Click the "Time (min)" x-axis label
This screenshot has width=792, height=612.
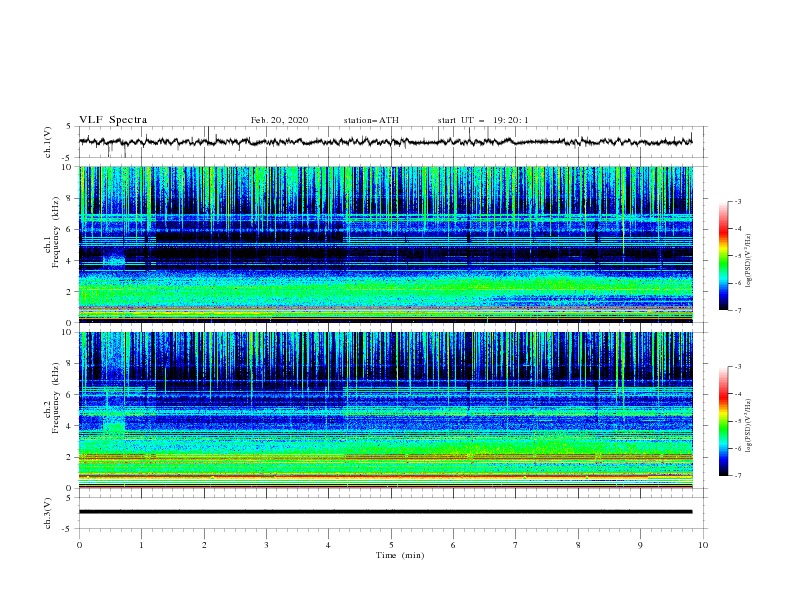[x=400, y=555]
